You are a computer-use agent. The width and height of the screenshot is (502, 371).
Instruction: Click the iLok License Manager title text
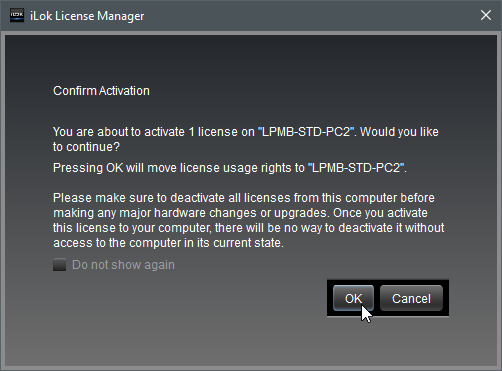click(x=87, y=16)
